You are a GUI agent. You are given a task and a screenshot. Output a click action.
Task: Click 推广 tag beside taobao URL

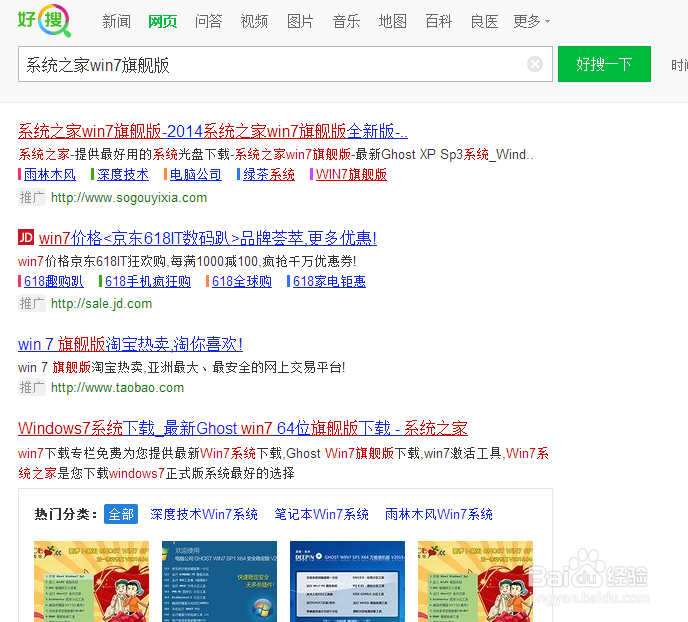point(32,387)
